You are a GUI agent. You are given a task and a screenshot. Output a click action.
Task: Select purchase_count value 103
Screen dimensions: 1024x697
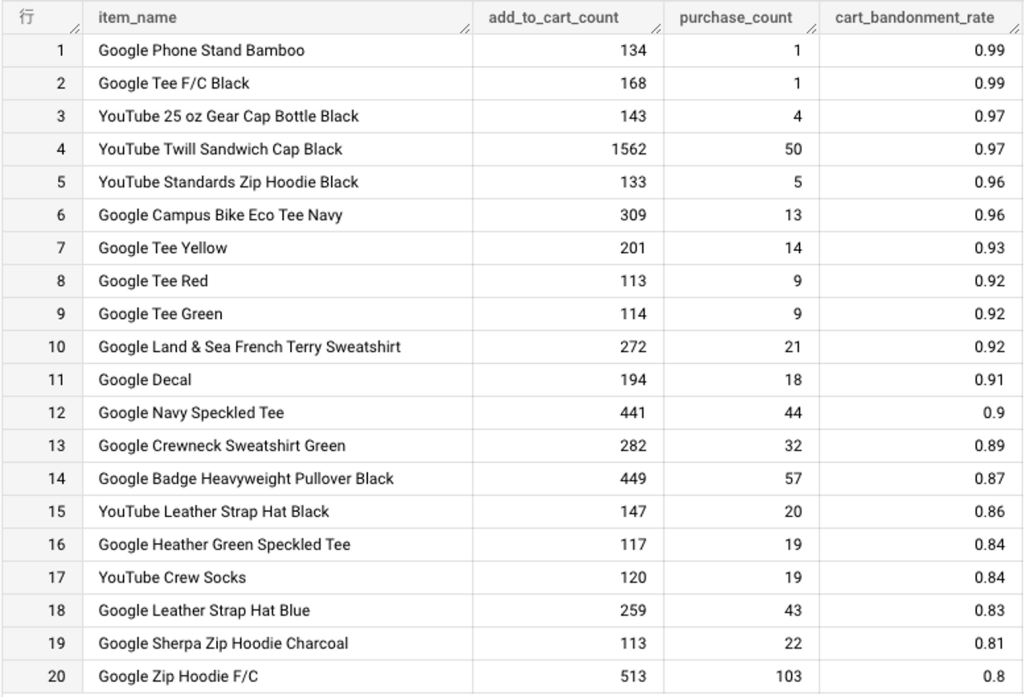pyautogui.click(x=741, y=676)
